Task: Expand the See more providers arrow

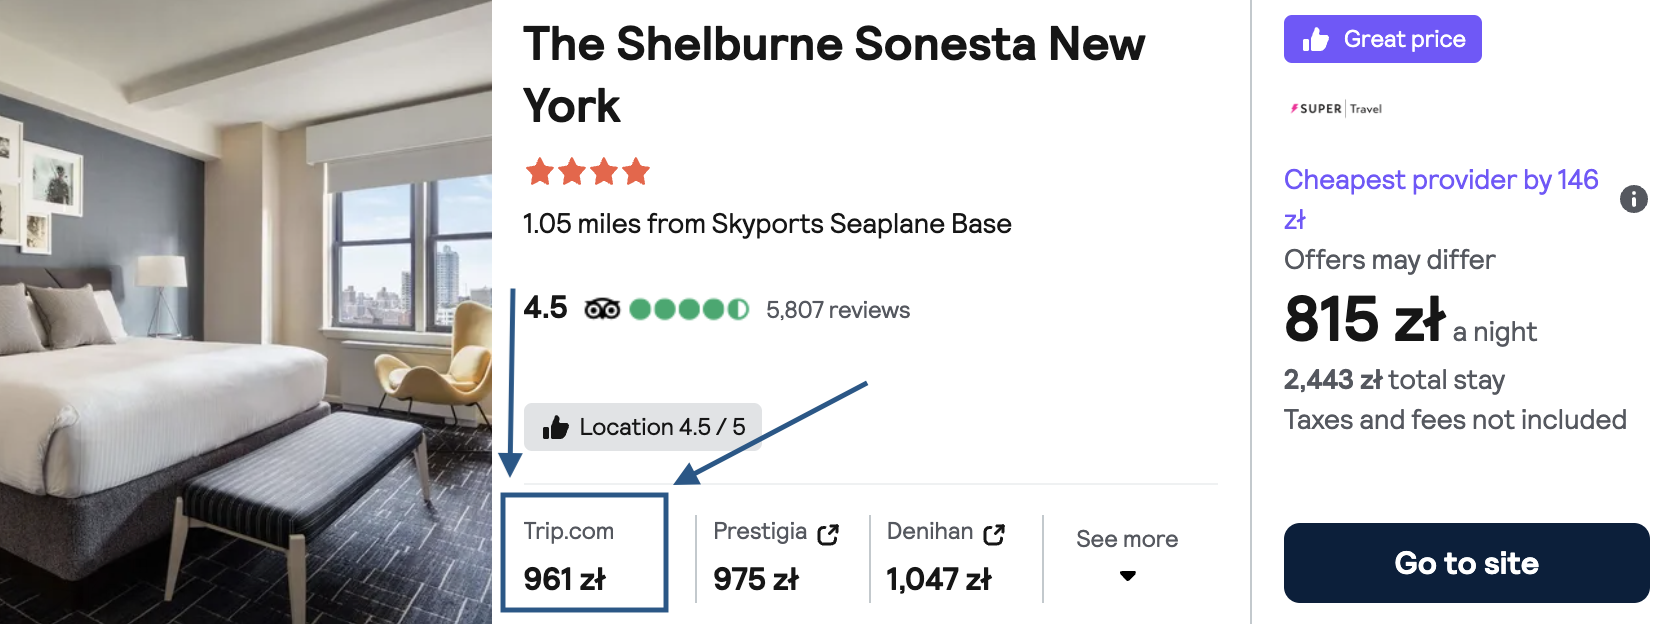Action: pyautogui.click(x=1127, y=576)
